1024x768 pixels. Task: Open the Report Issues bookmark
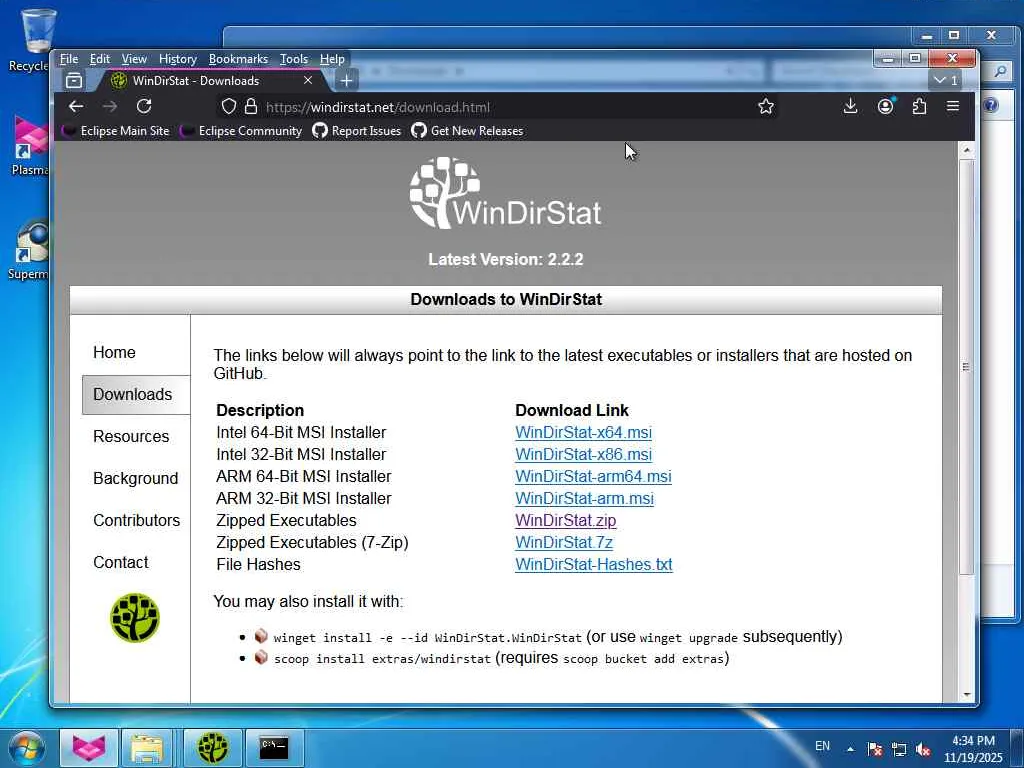tap(357, 131)
